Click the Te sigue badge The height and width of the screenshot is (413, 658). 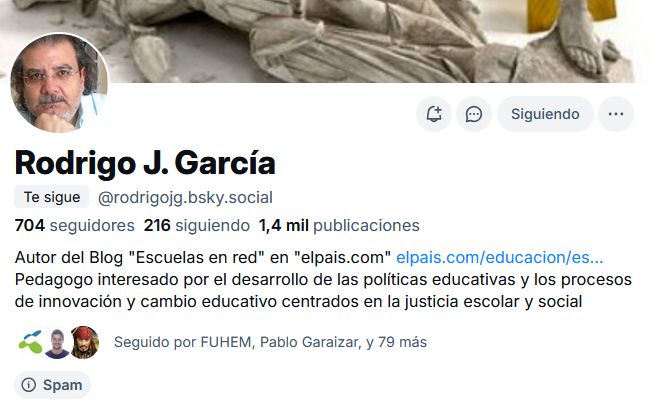[x=52, y=197]
